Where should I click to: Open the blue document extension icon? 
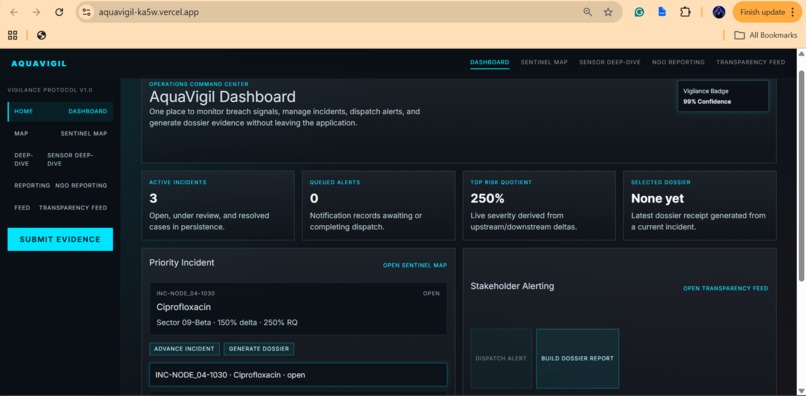click(x=662, y=12)
